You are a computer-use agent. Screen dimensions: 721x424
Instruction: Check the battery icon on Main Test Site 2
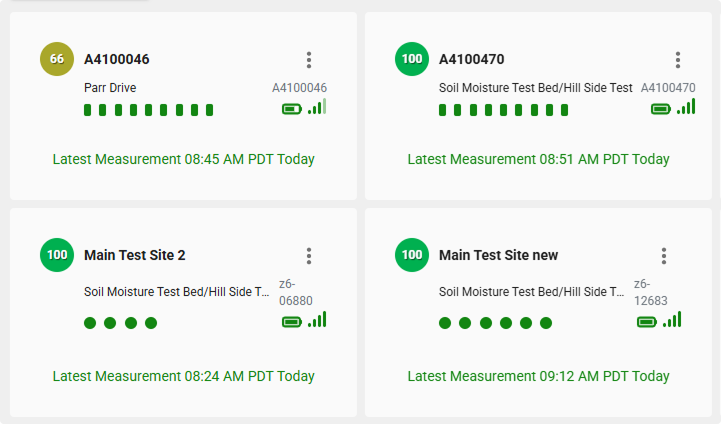pos(292,322)
